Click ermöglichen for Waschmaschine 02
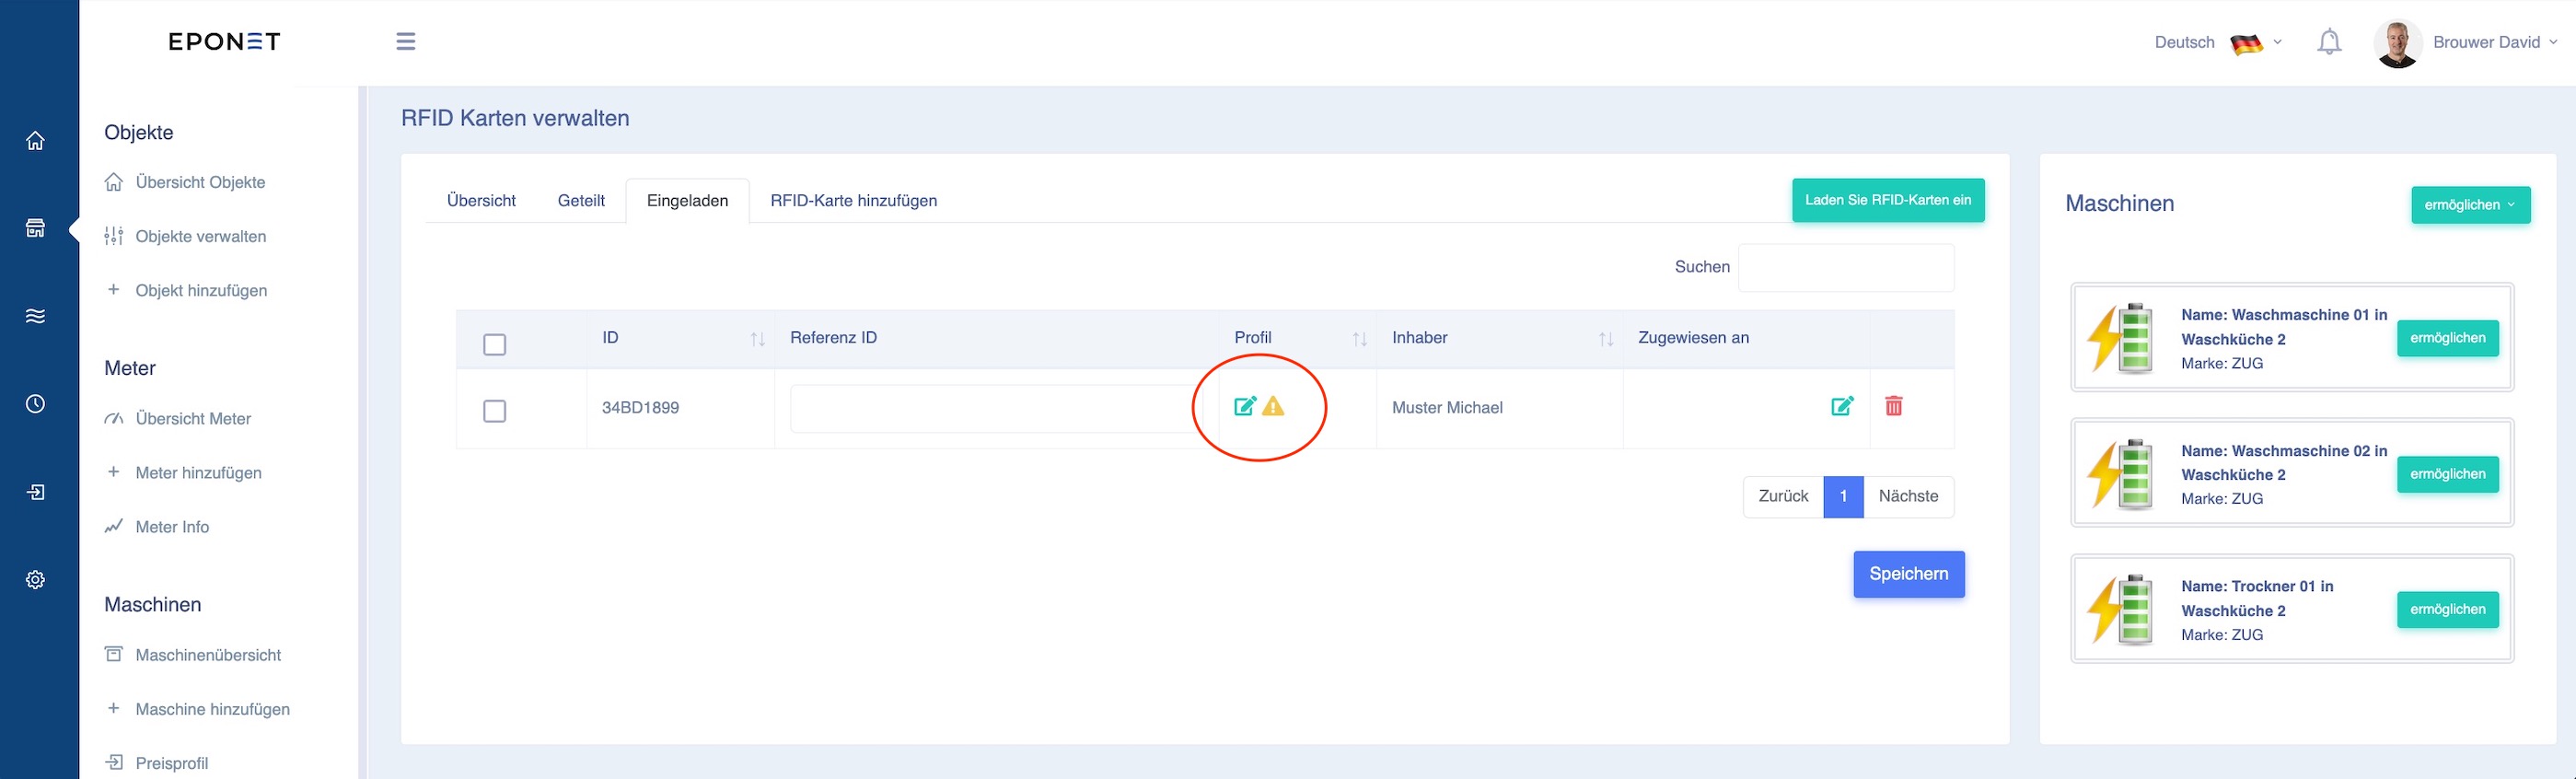 point(2447,474)
